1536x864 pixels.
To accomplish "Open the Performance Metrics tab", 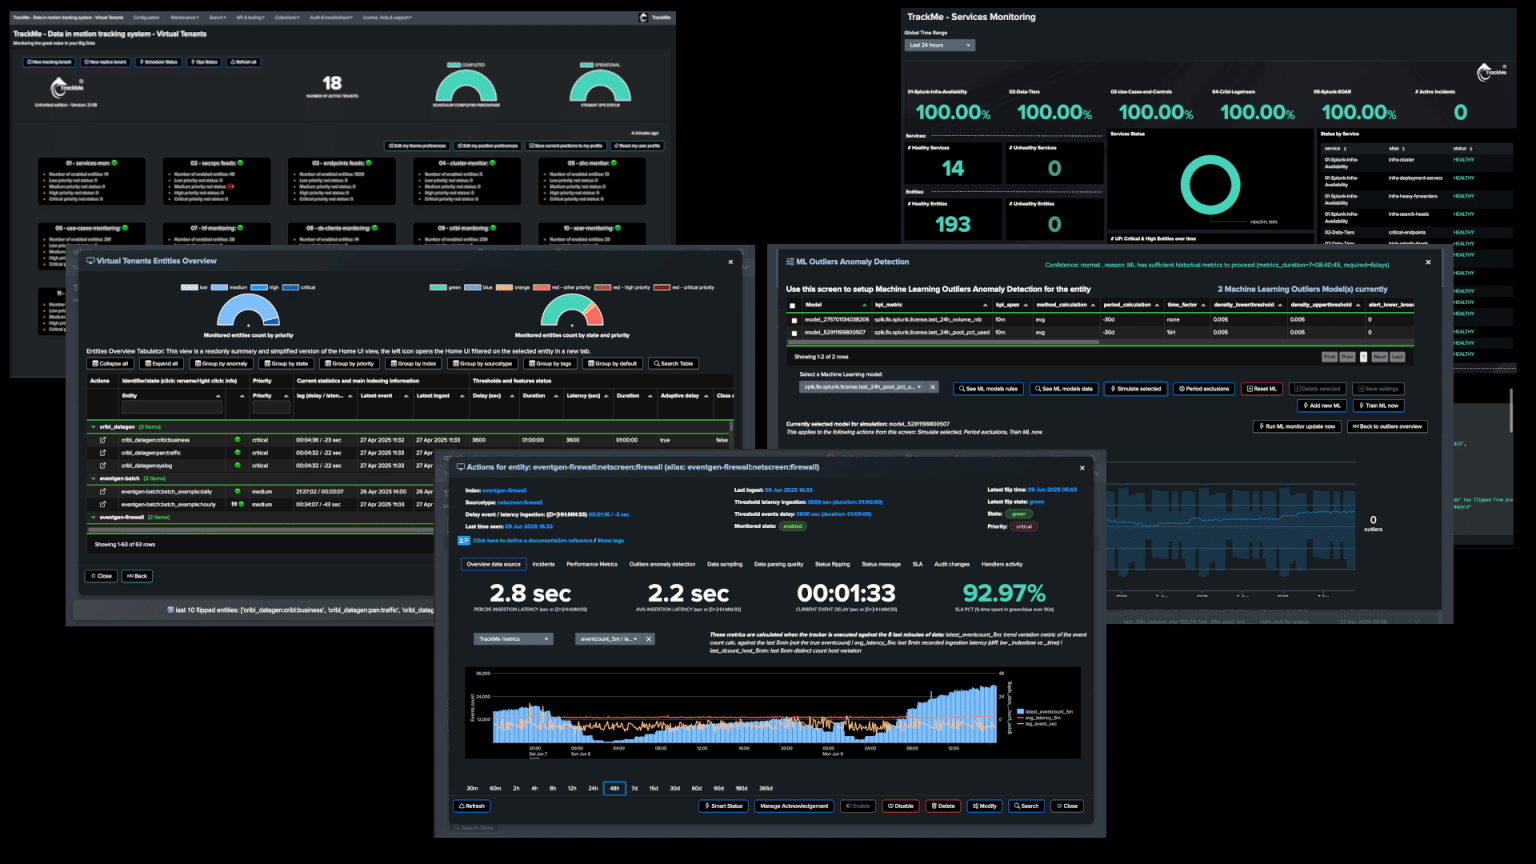I will pyautogui.click(x=592, y=564).
